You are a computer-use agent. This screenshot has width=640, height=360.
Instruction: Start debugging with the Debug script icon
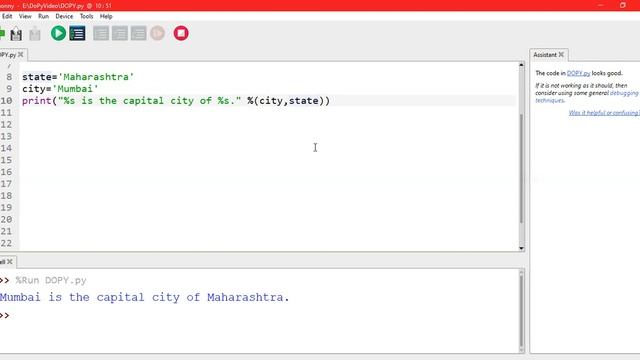click(77, 33)
